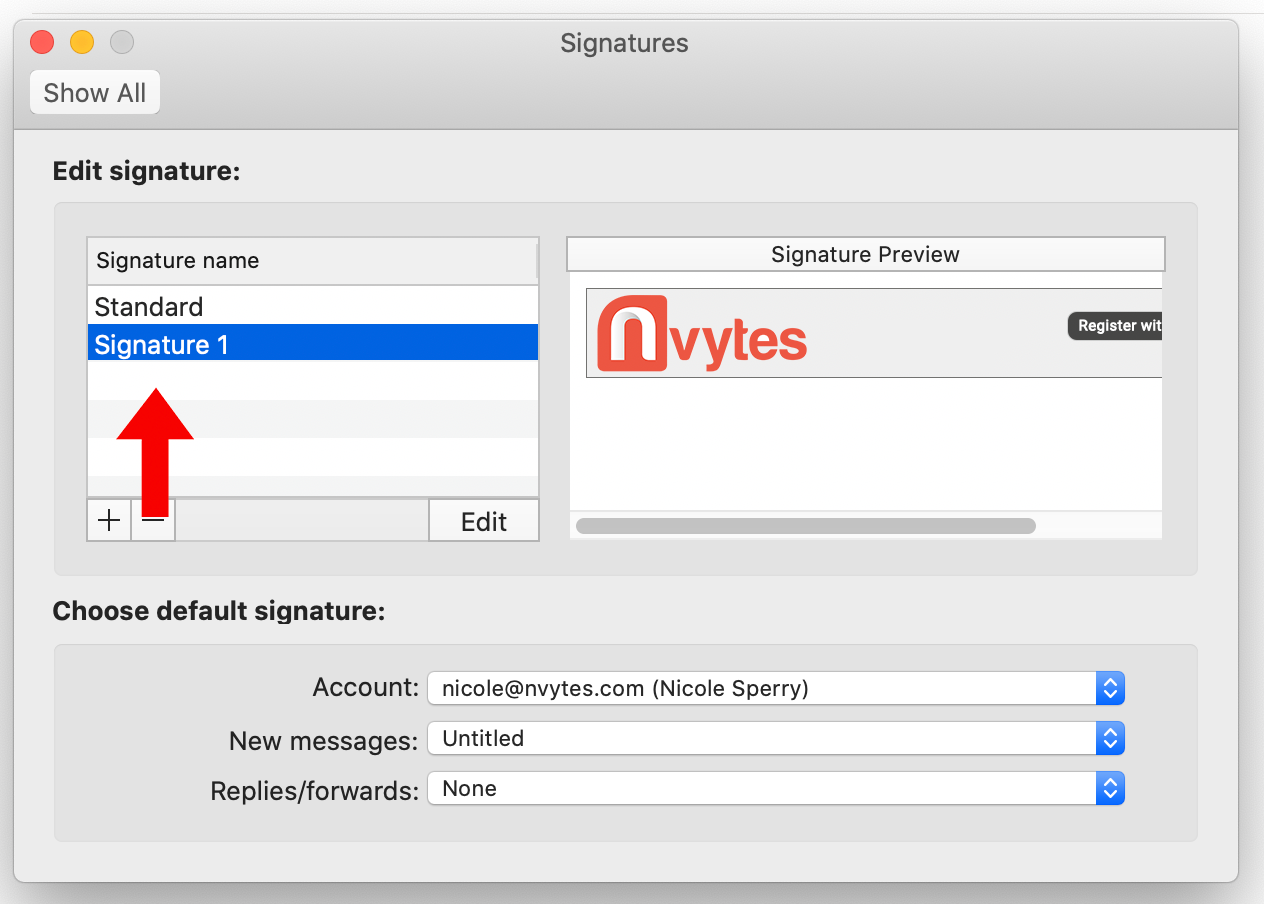The width and height of the screenshot is (1264, 904).
Task: Click the dark 'Register' badge in the preview
Action: tap(1115, 326)
